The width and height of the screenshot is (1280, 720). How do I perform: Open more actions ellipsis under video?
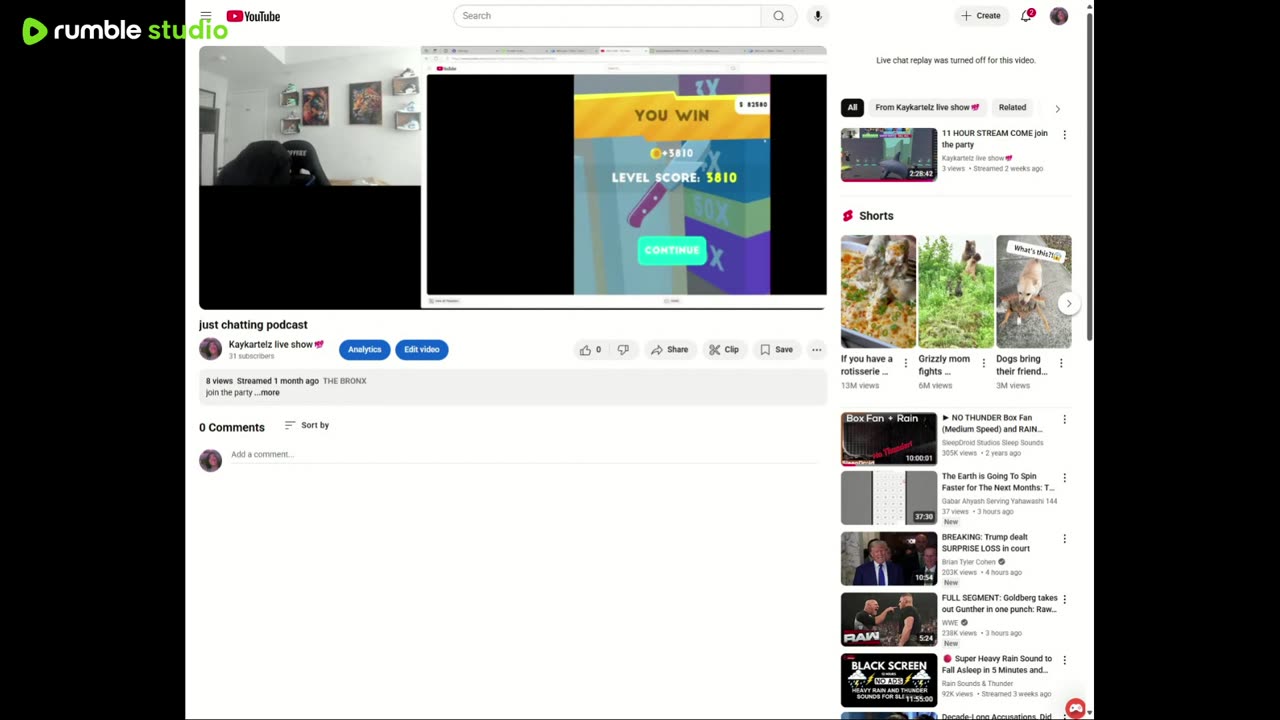click(817, 350)
